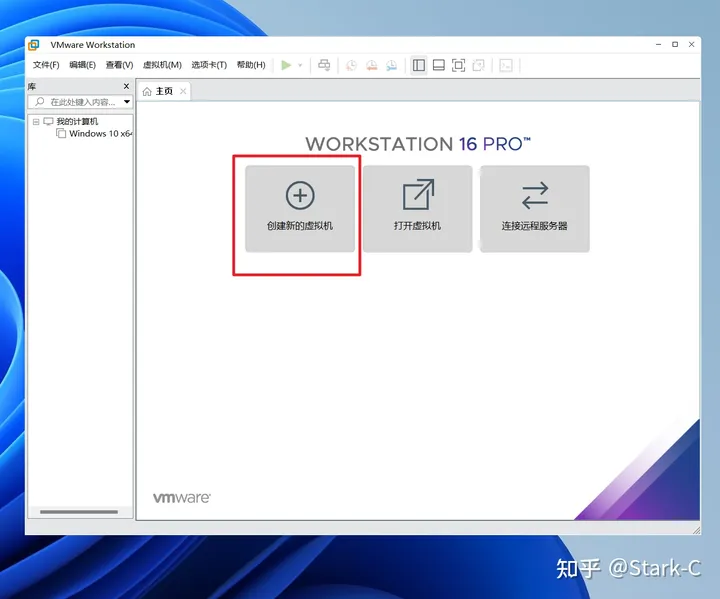Open the power options dropdown arrow
Viewport: 720px width, 599px height.
click(x=300, y=65)
